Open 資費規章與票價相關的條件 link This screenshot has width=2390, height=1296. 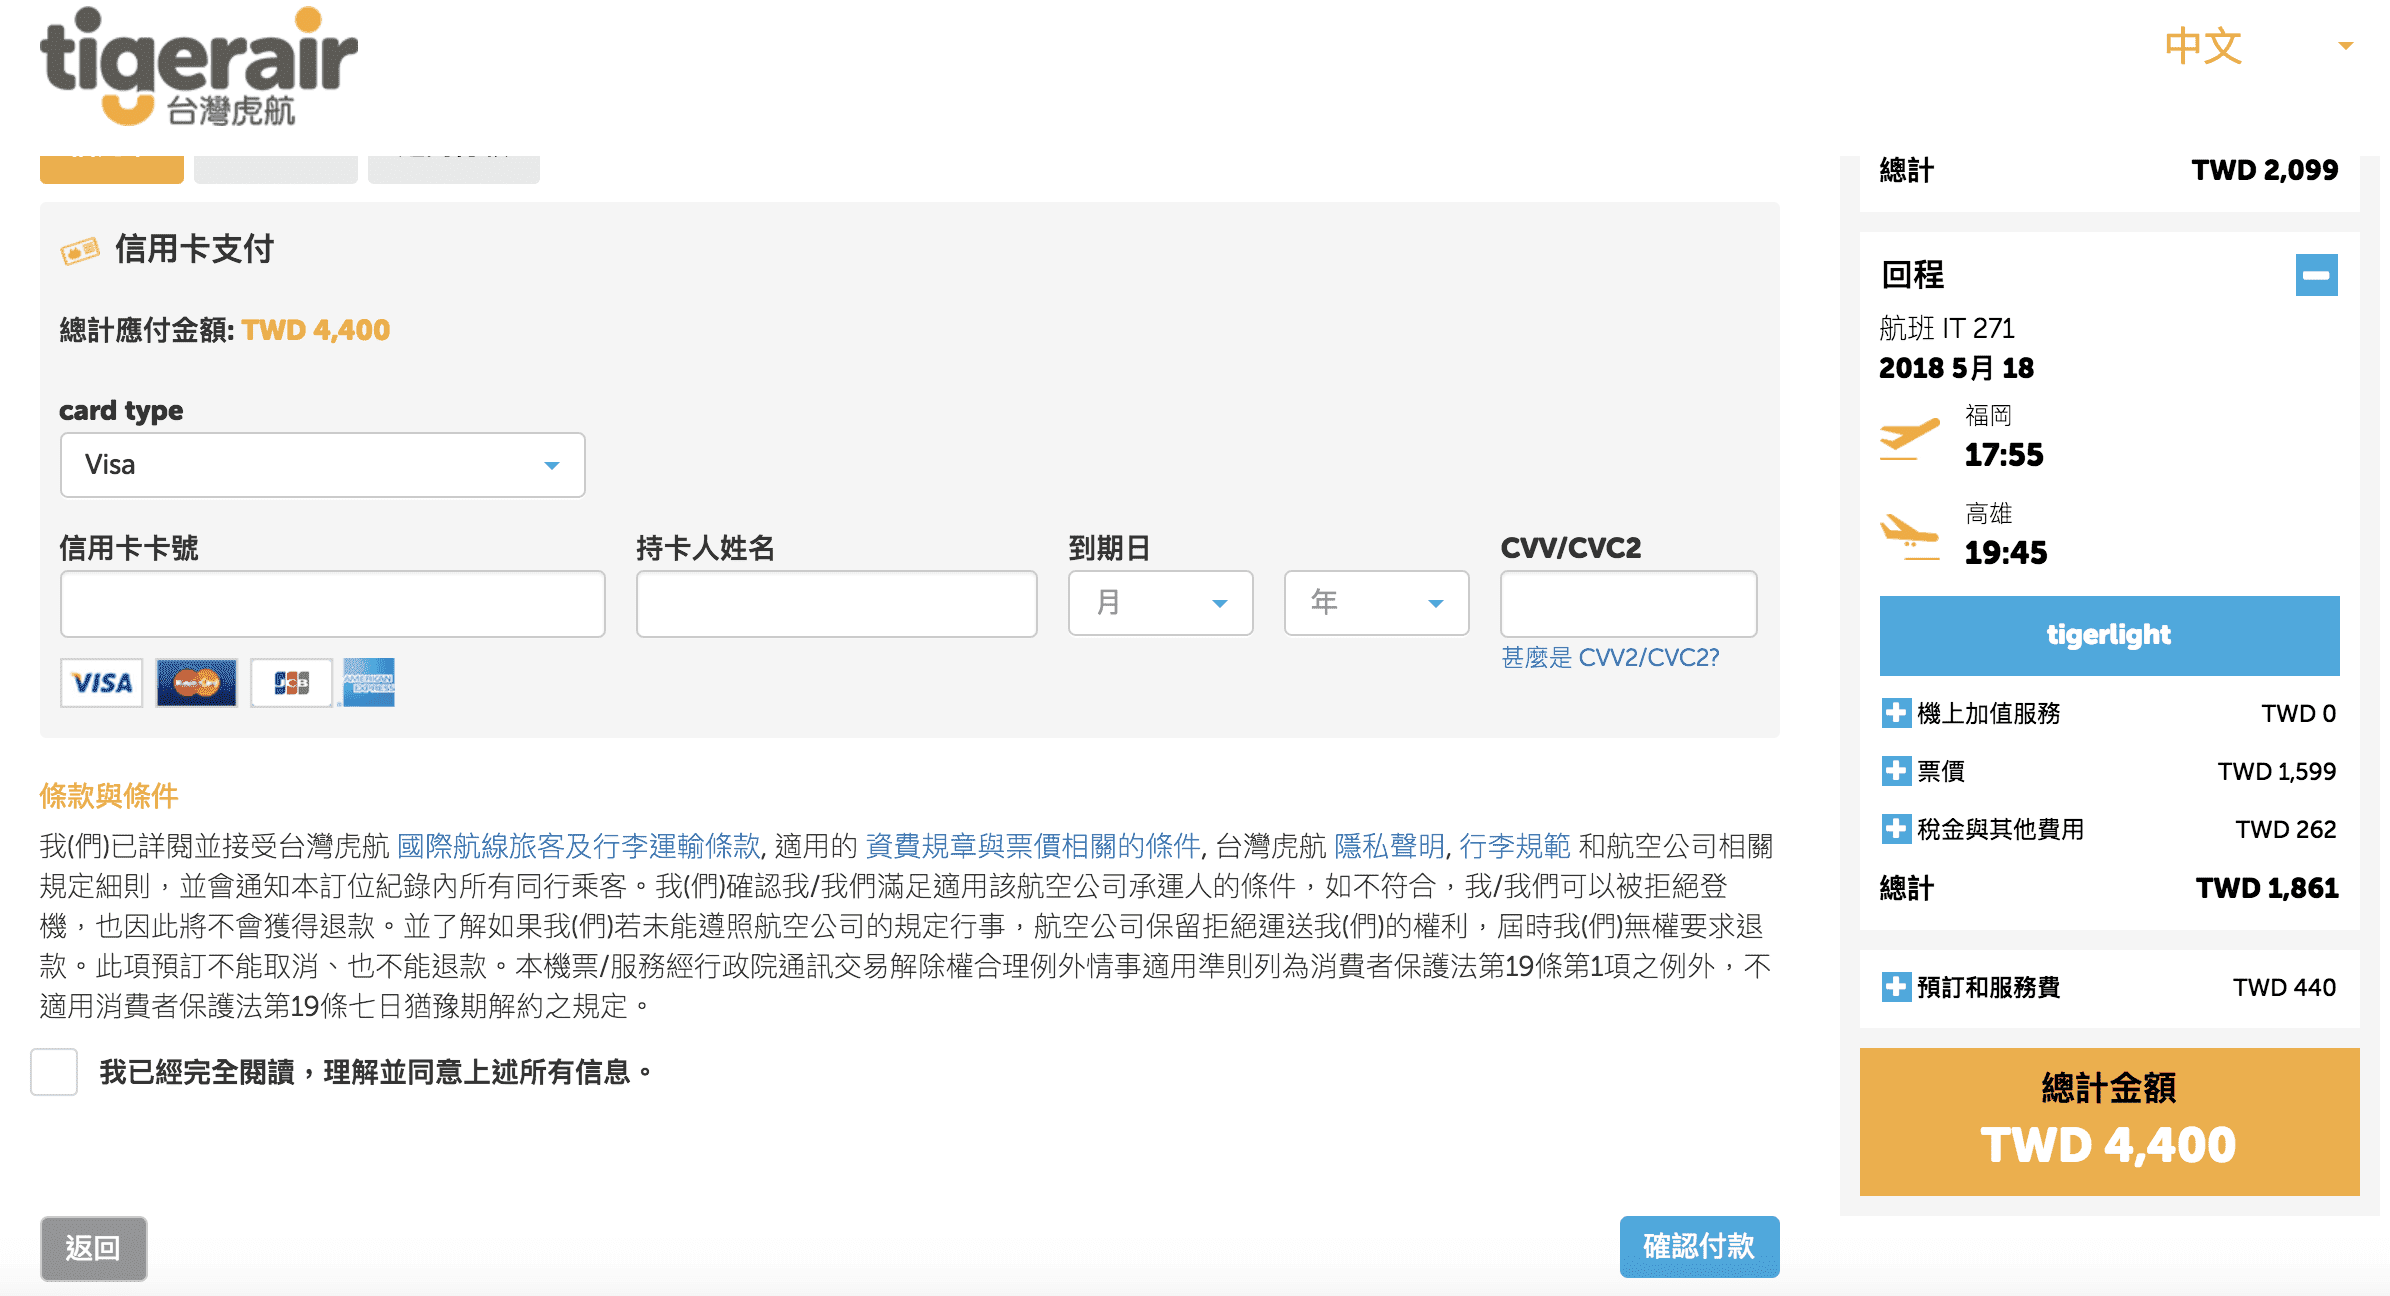(1032, 846)
